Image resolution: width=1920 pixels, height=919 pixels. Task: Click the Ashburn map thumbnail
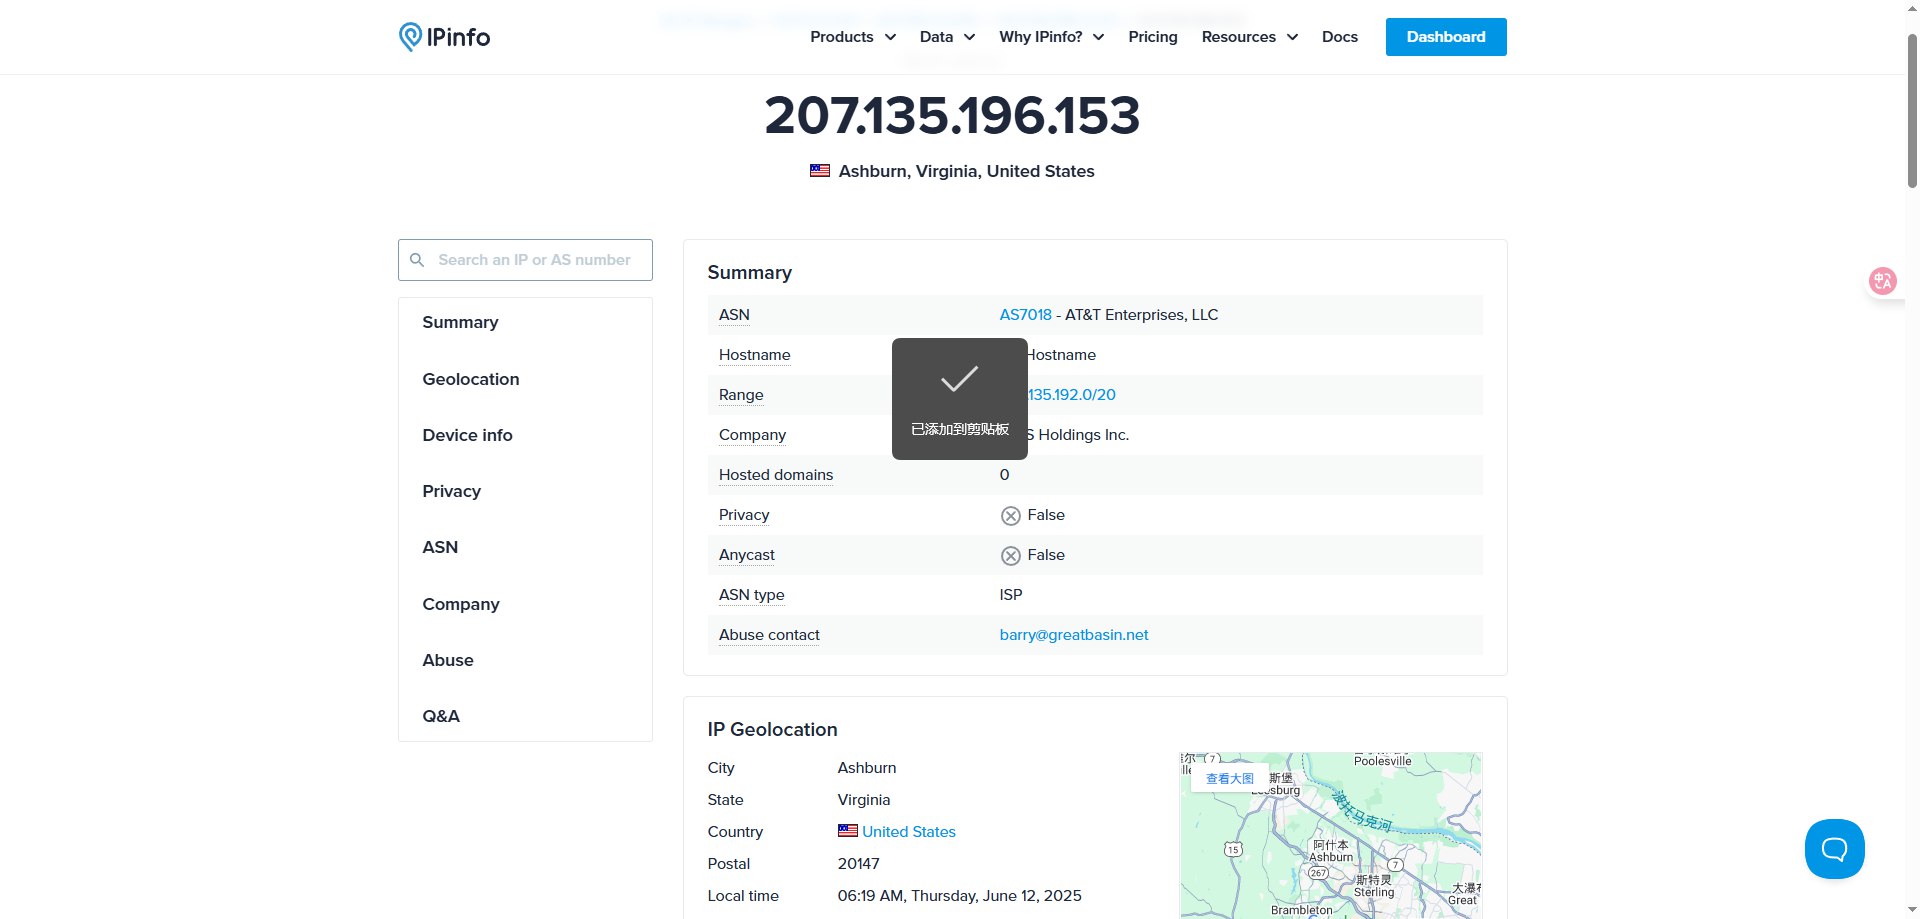[1331, 835]
